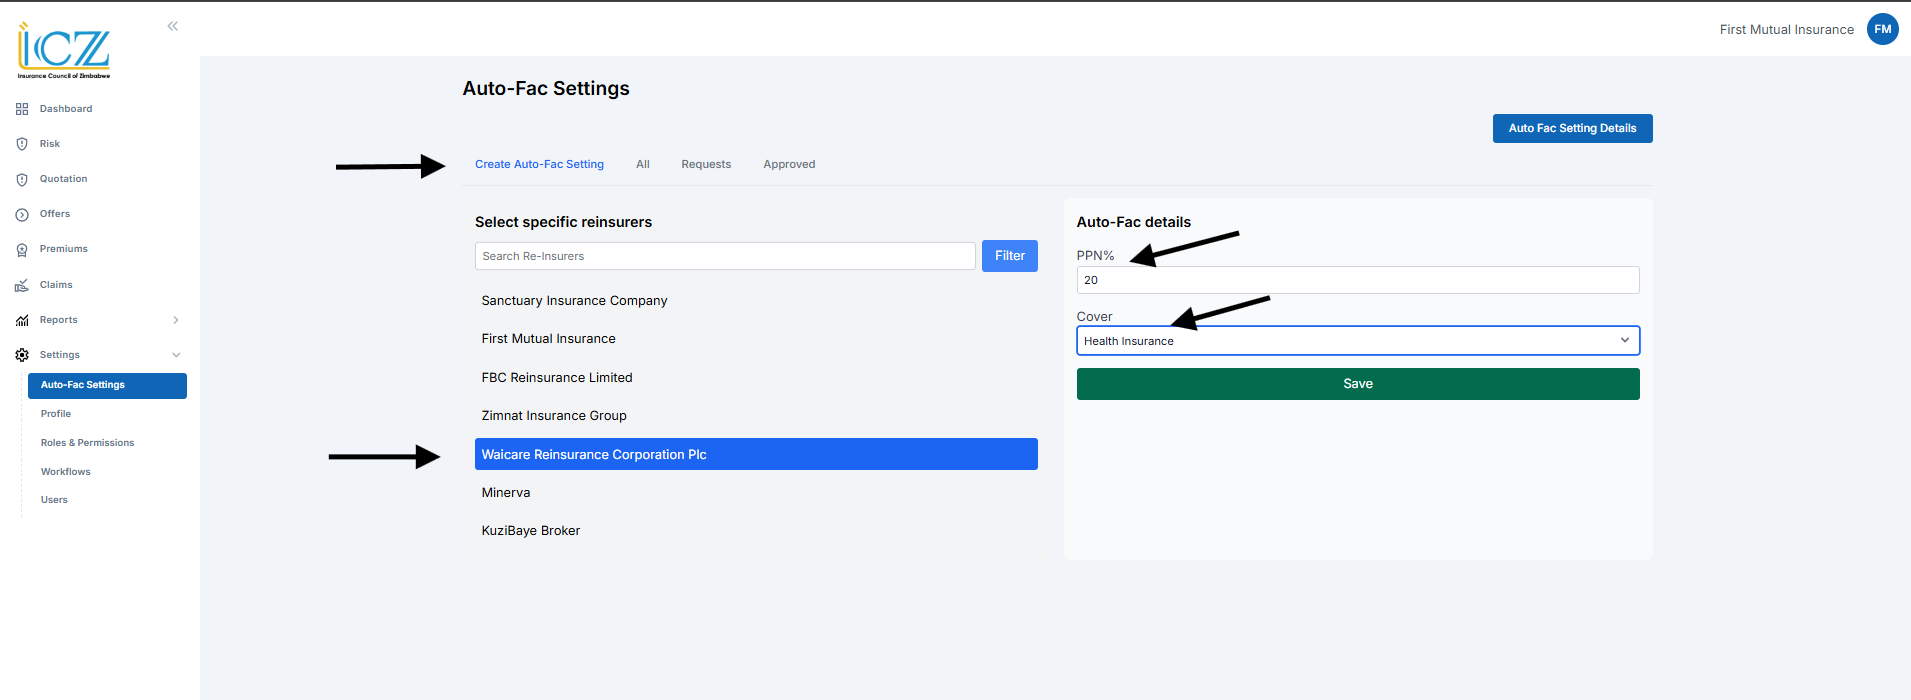Click the Settings gear icon
Viewport: 1911px width, 700px height.
coord(22,355)
